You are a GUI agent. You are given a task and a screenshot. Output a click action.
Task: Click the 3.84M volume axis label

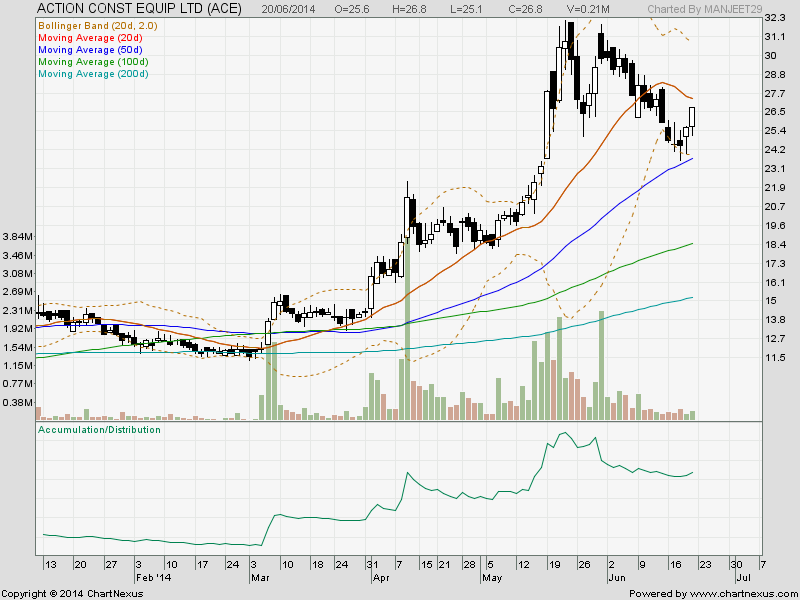[18, 236]
